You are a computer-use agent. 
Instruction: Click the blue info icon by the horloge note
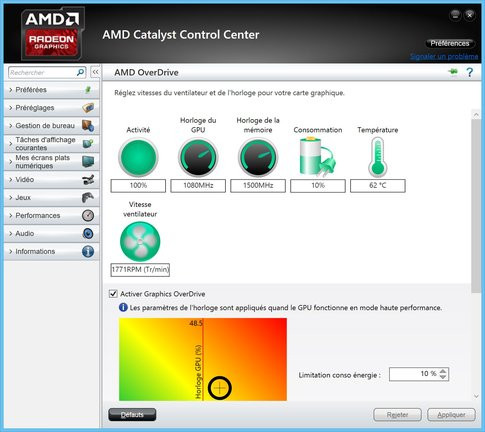pos(123,307)
